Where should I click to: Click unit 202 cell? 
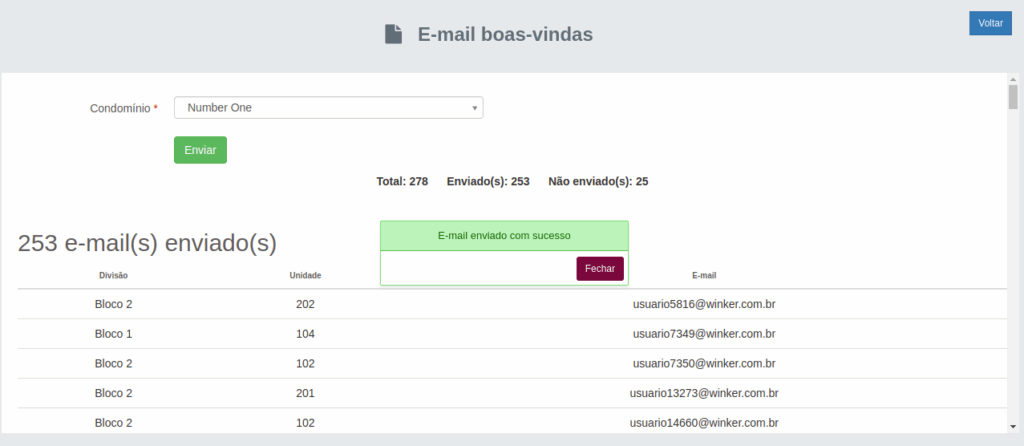[x=305, y=304]
